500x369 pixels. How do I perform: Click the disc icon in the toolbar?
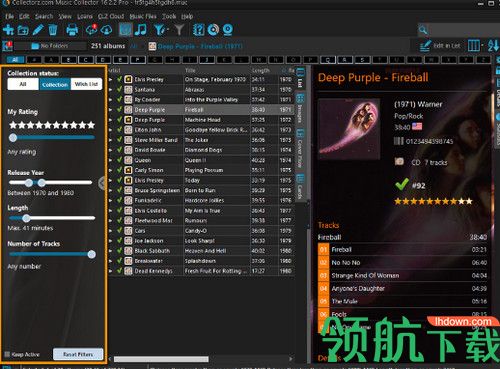(213, 30)
